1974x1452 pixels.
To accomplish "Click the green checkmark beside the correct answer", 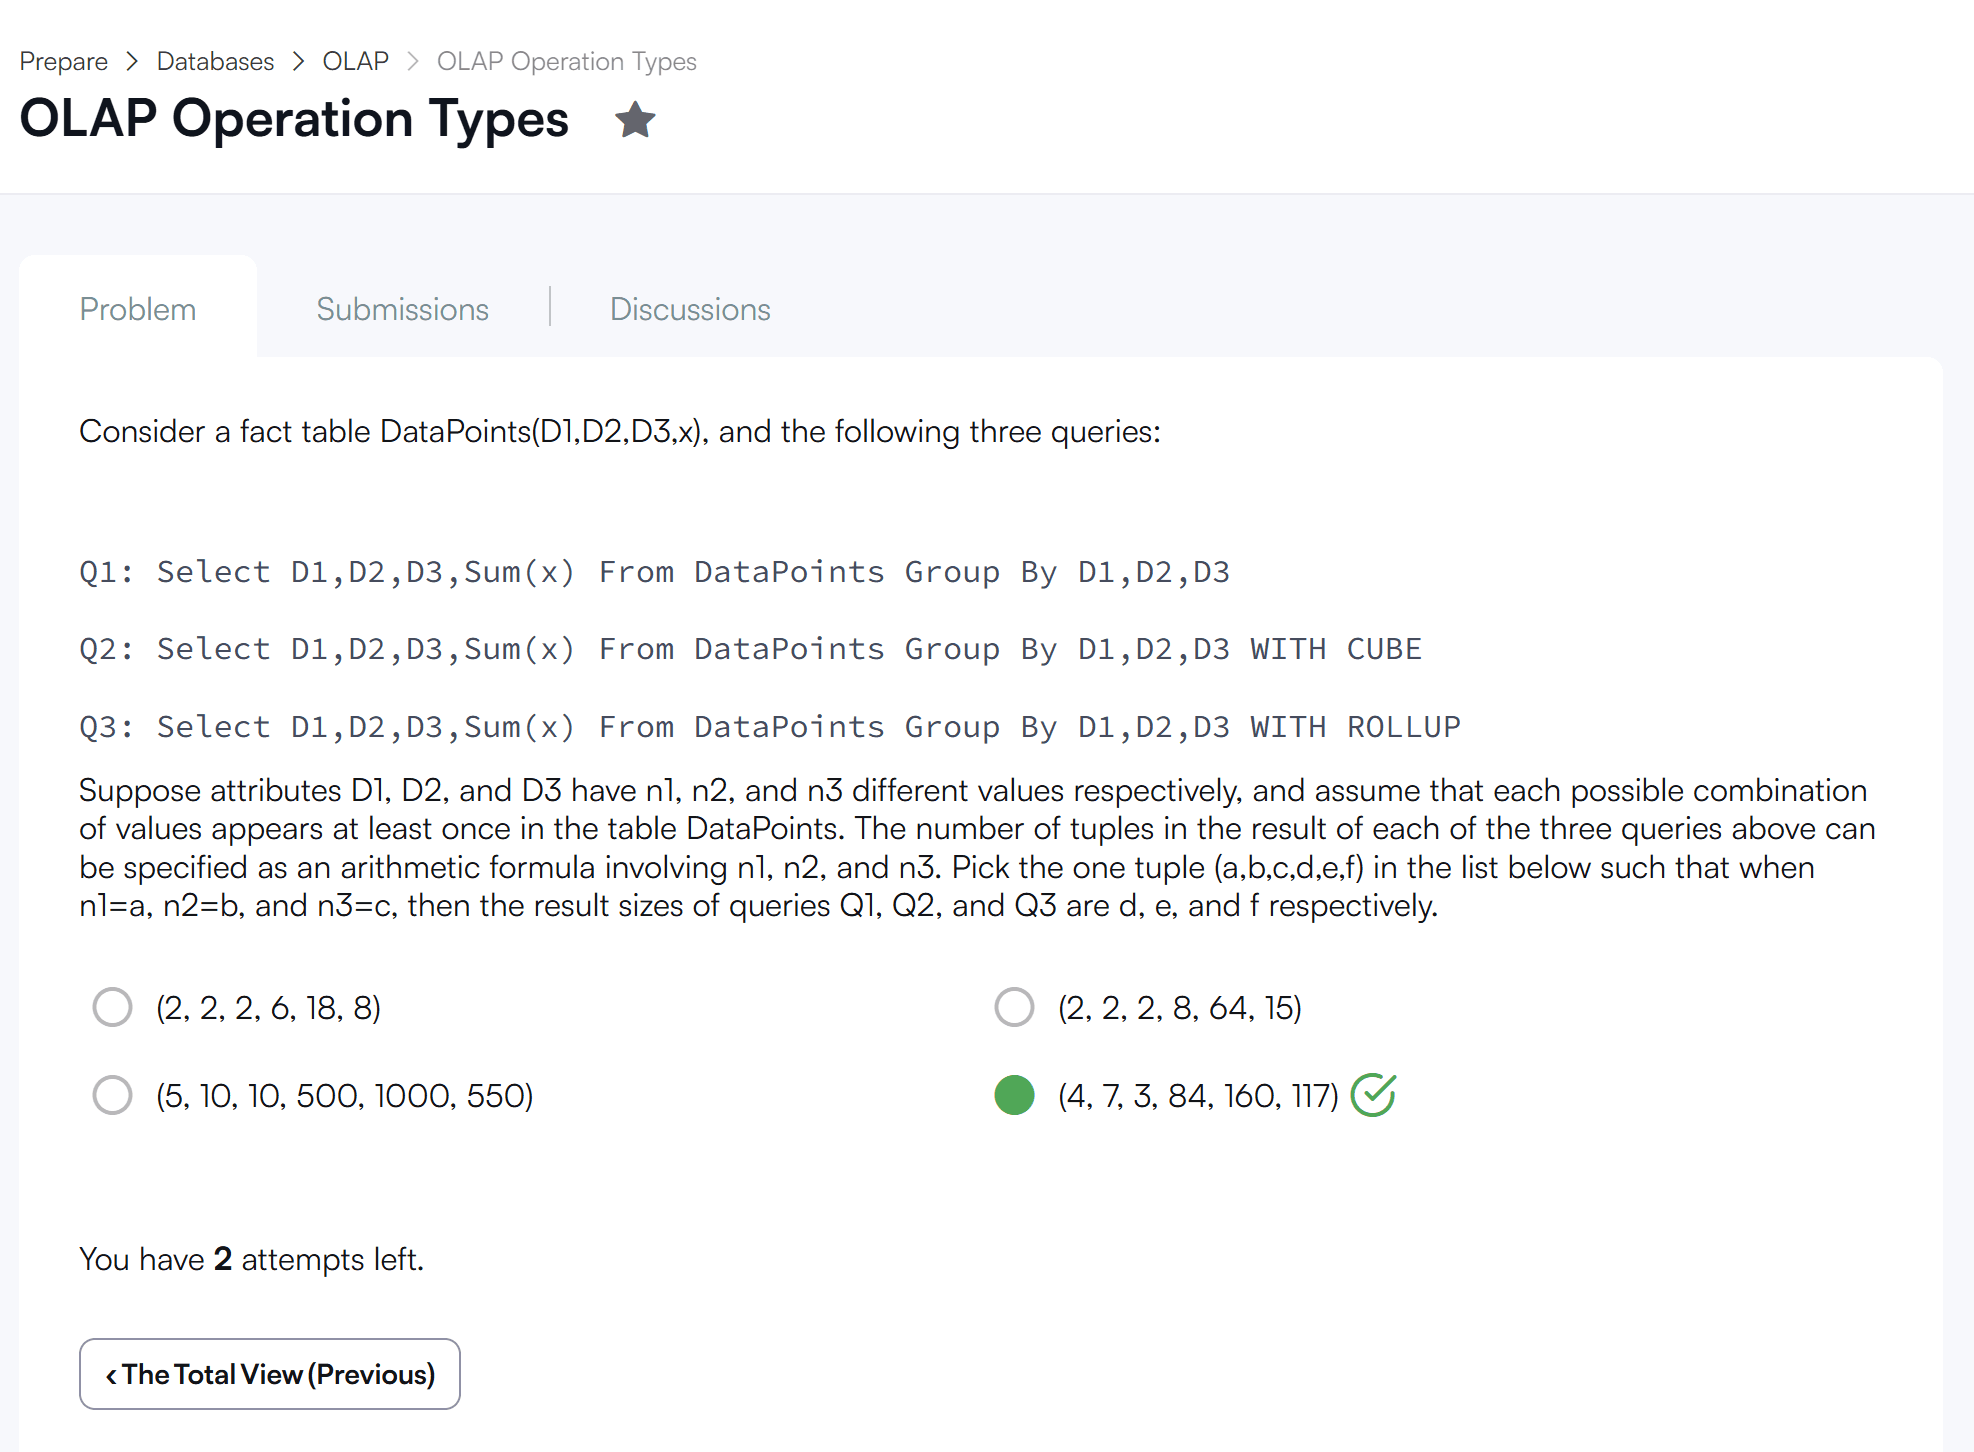I will [x=1373, y=1094].
